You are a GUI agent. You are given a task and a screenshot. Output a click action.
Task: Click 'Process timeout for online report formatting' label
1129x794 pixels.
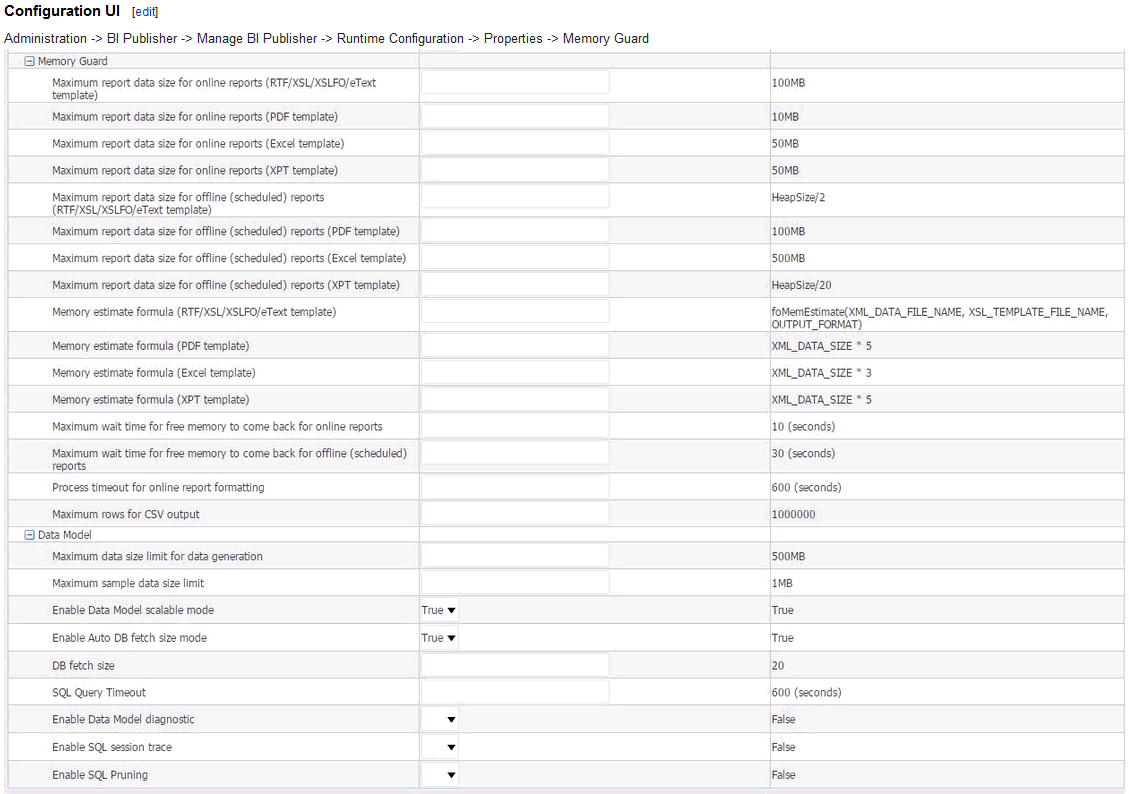click(x=158, y=487)
